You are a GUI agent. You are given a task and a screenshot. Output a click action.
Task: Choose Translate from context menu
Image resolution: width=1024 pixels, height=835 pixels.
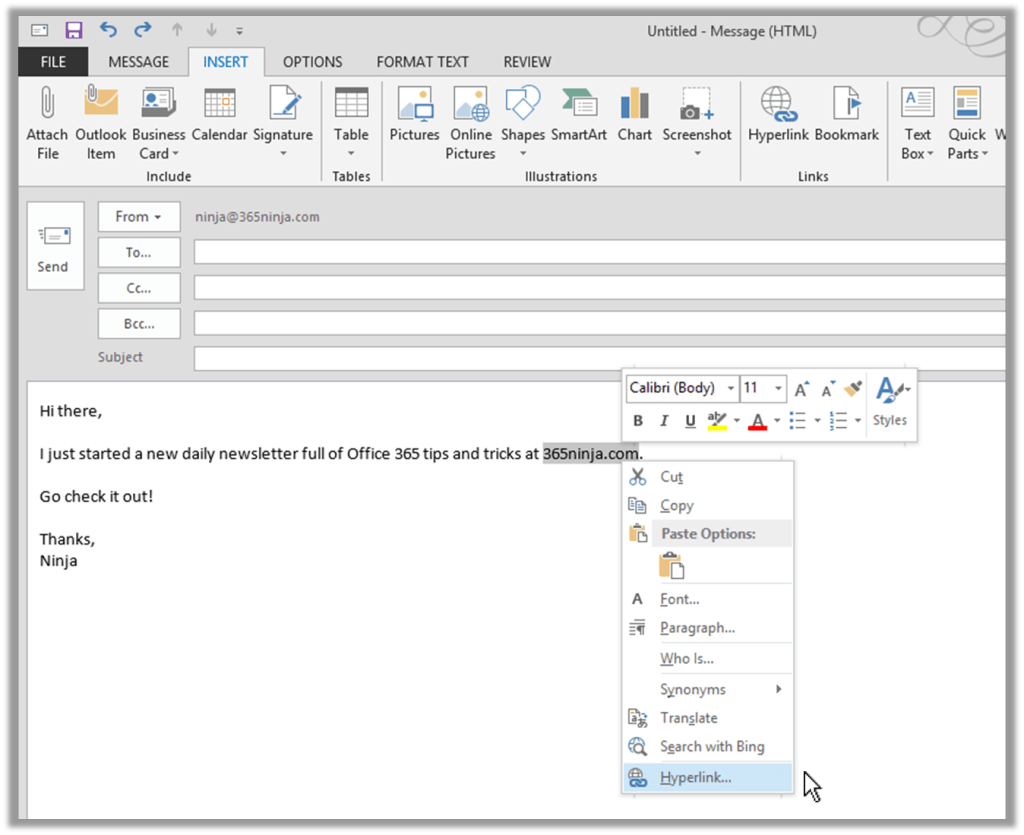point(708,718)
